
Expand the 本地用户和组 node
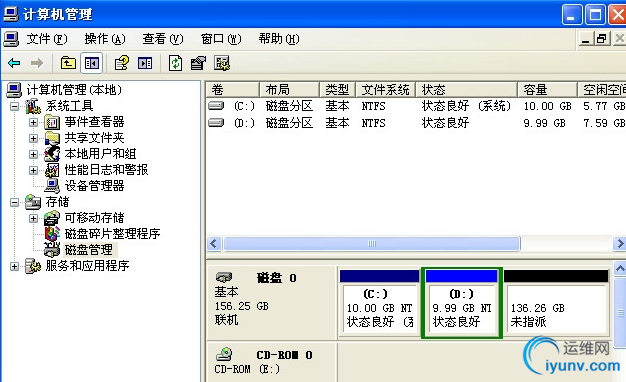(x=34, y=154)
